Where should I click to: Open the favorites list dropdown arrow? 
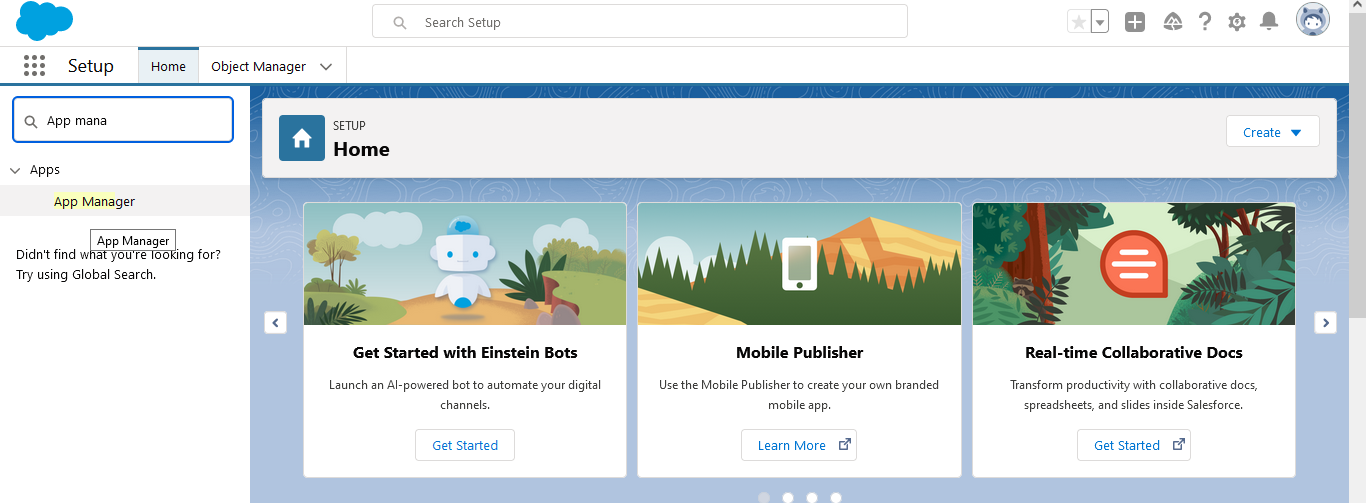tap(1100, 22)
